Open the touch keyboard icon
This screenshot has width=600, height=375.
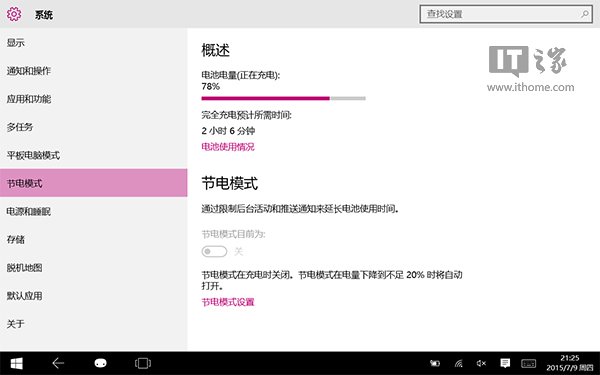click(x=528, y=364)
